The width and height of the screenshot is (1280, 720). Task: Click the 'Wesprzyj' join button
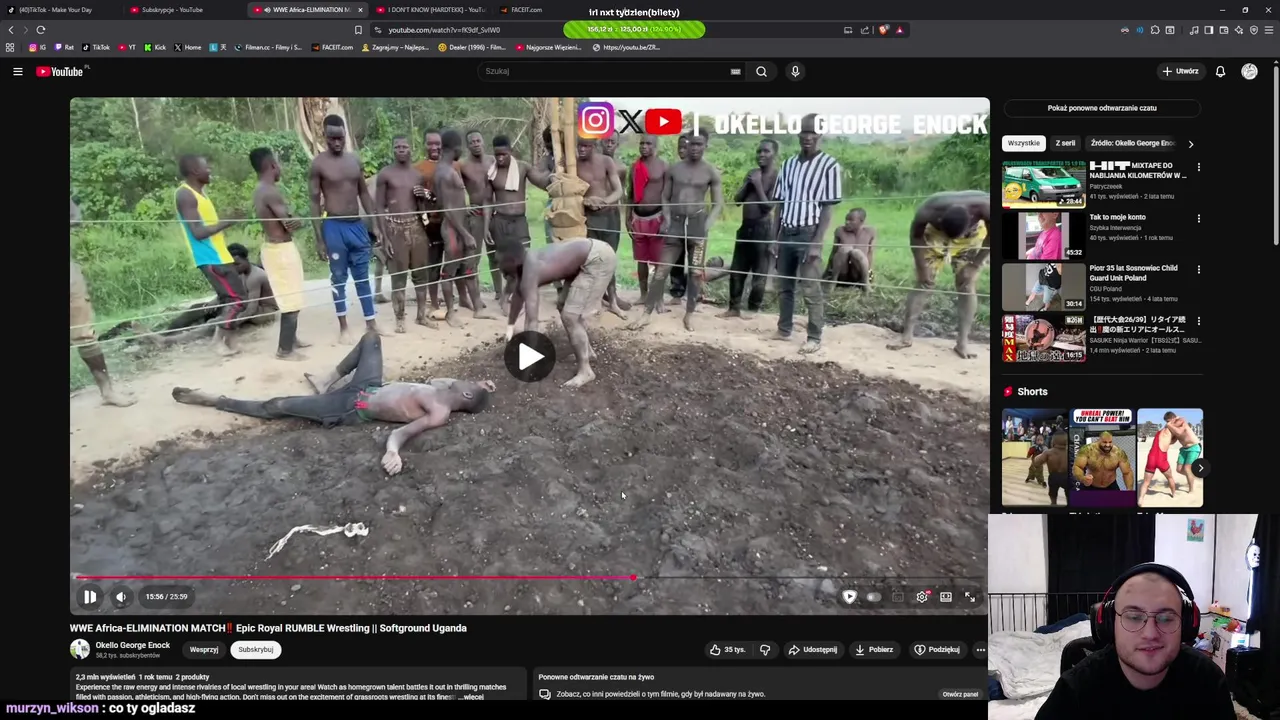pos(204,650)
